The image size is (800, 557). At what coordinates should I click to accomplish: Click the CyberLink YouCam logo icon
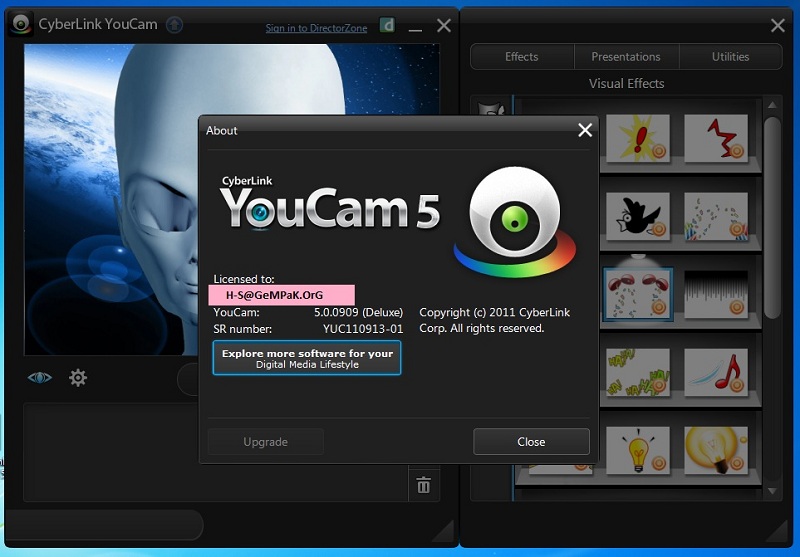click(x=21, y=24)
